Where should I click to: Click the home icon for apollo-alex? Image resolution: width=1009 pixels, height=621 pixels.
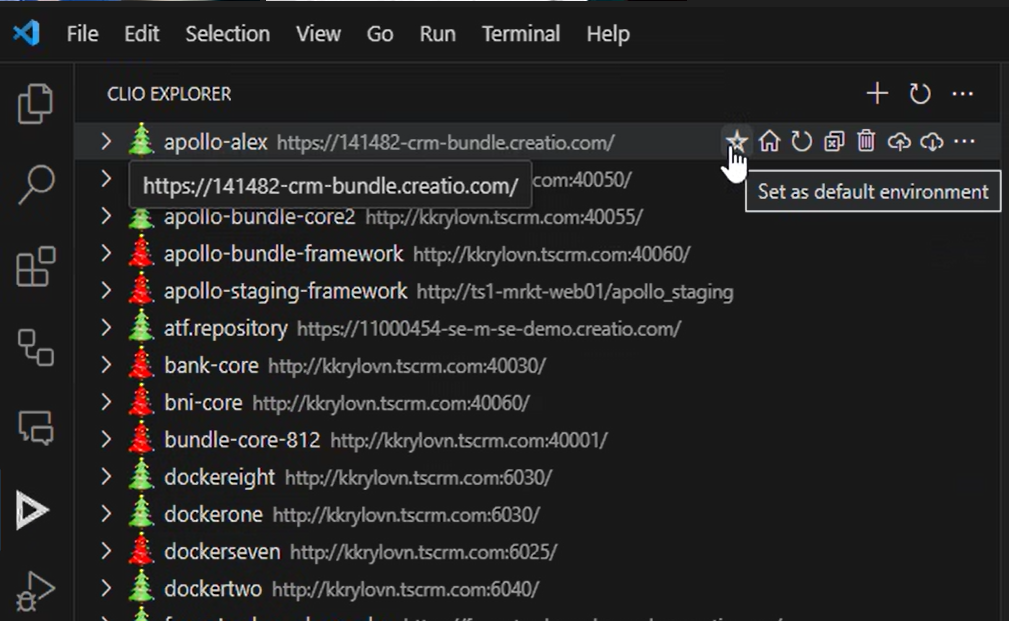(769, 141)
